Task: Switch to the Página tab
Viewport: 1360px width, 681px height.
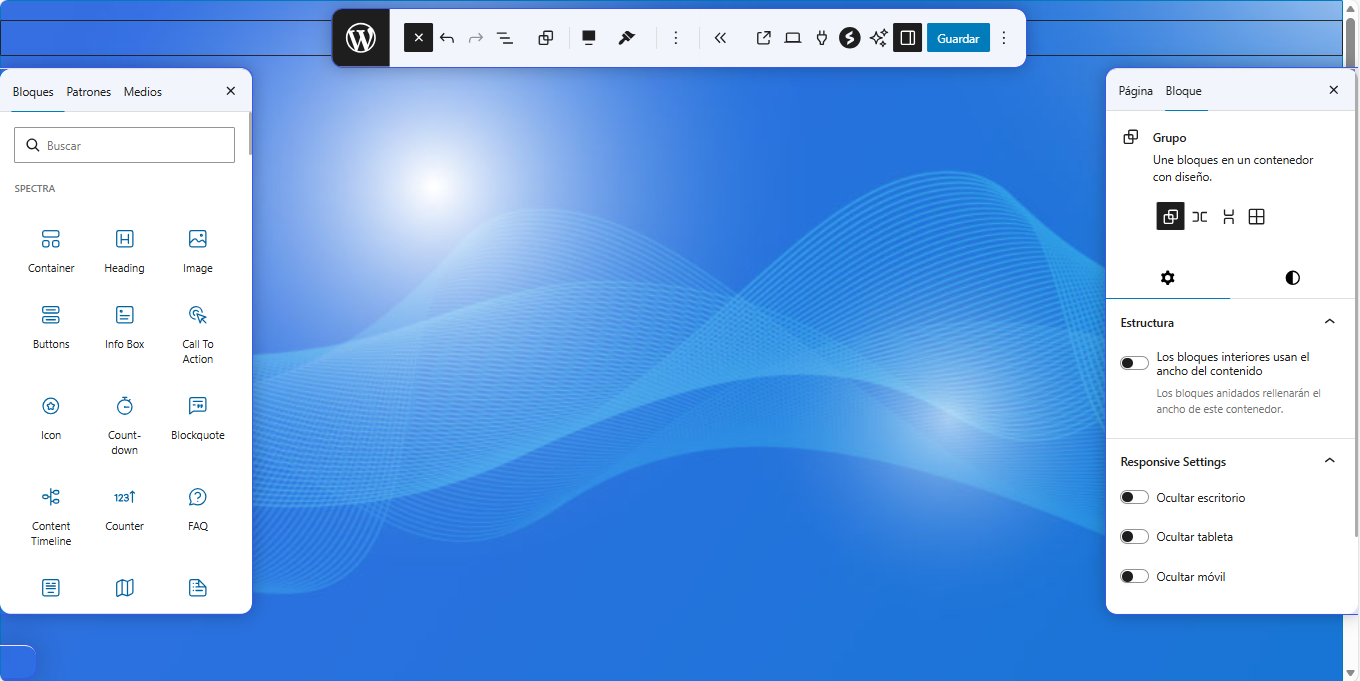Action: point(1135,91)
